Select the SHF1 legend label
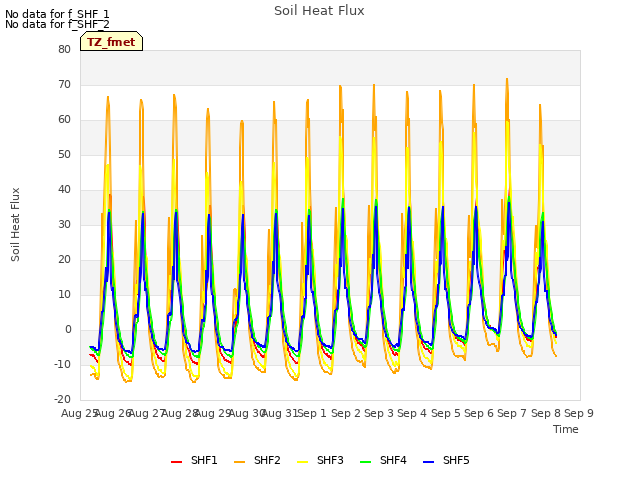 coord(204,460)
